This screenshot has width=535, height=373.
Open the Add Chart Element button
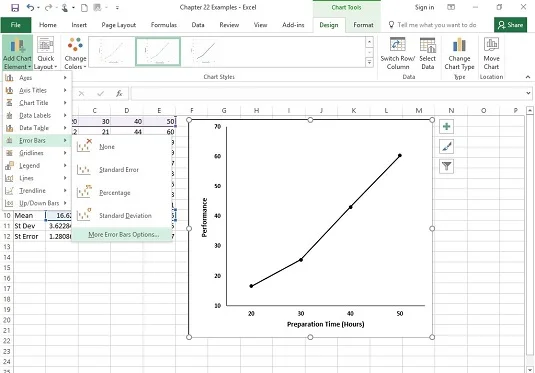click(17, 53)
